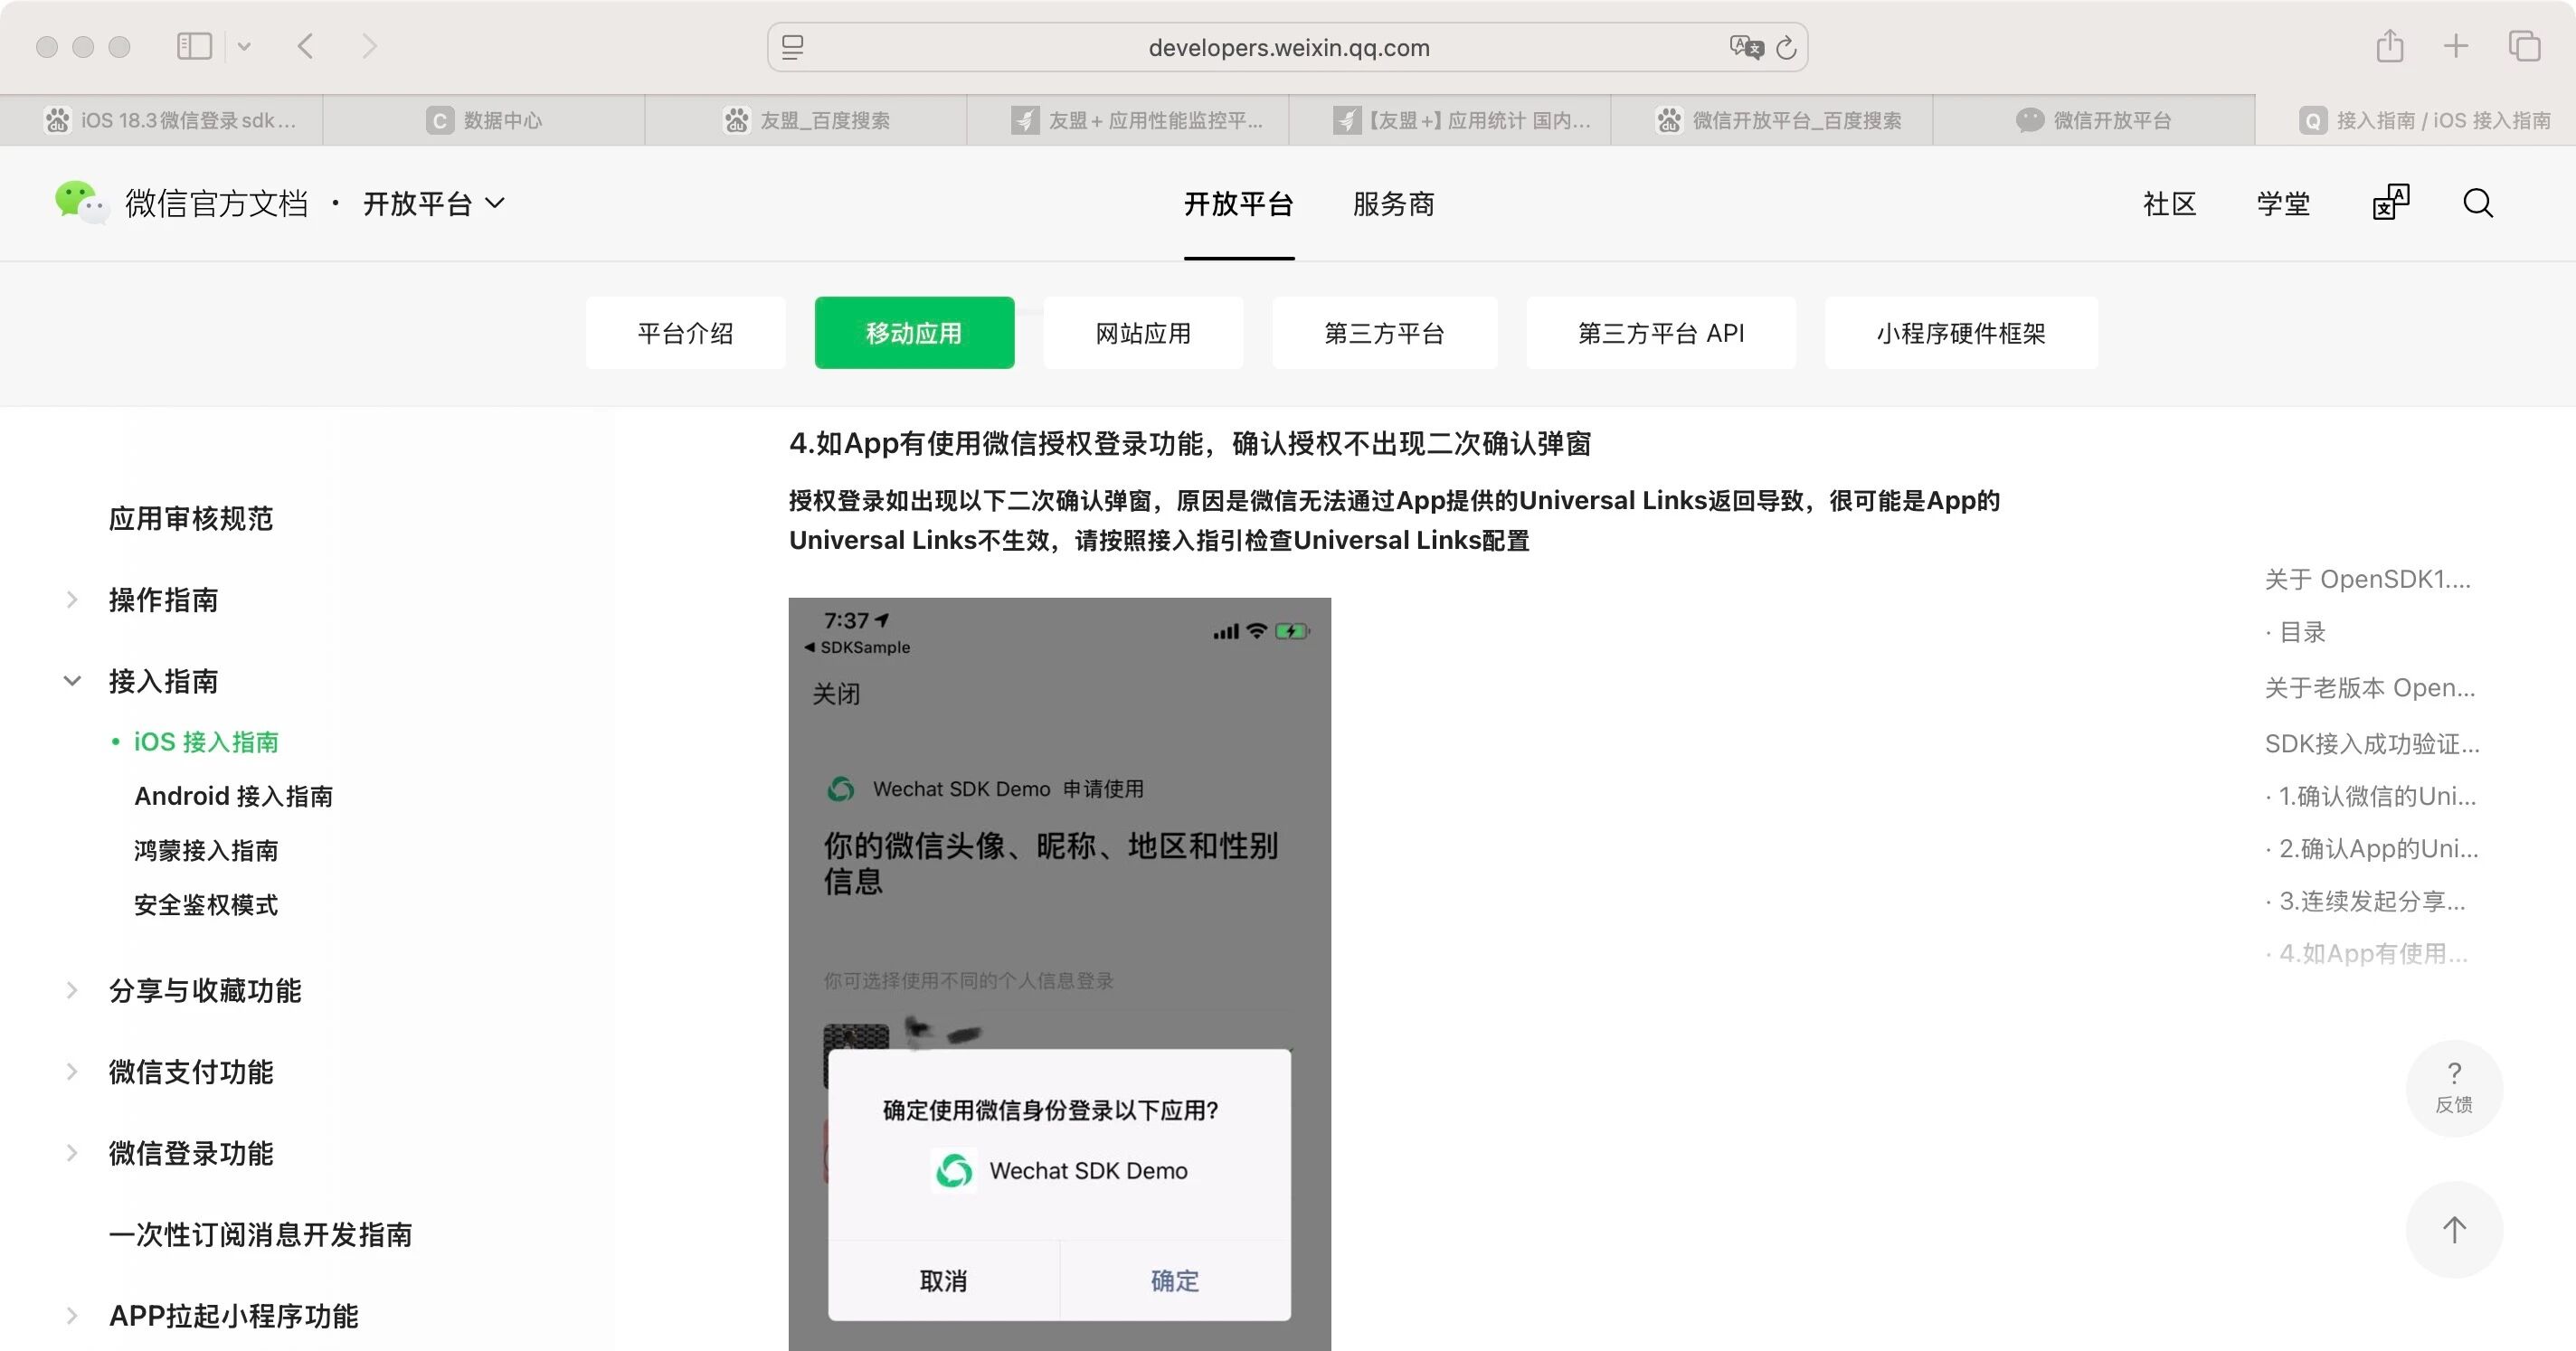Switch to the 网站应用 tab
Image resolution: width=2576 pixels, height=1351 pixels.
(1142, 333)
